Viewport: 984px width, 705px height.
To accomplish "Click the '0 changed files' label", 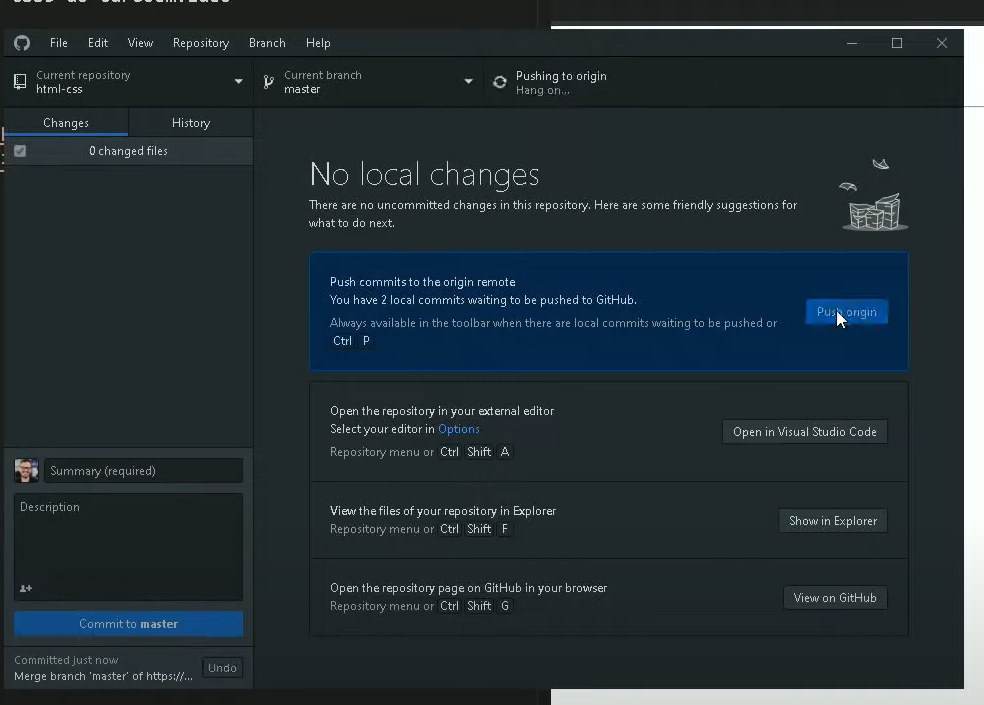I will pyautogui.click(x=128, y=151).
